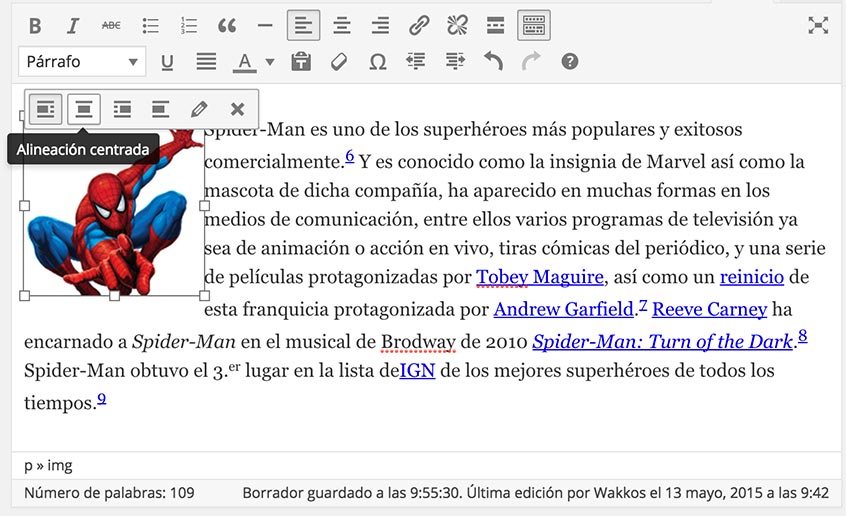The width and height of the screenshot is (846, 516).
Task: Remove the image with X icon
Action: (x=237, y=110)
